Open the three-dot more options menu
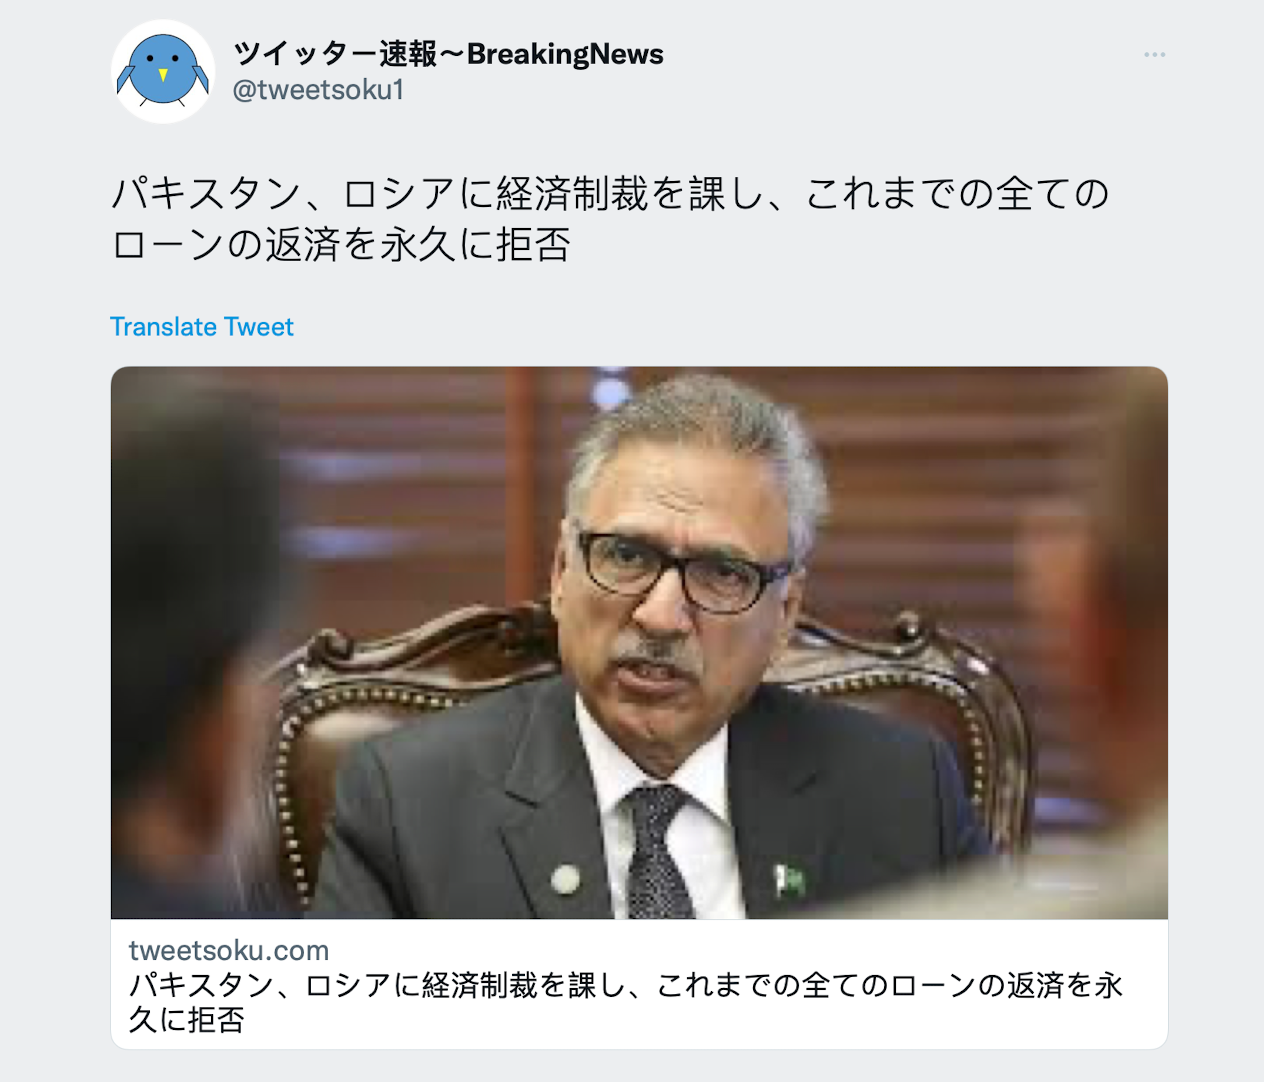 [1154, 54]
